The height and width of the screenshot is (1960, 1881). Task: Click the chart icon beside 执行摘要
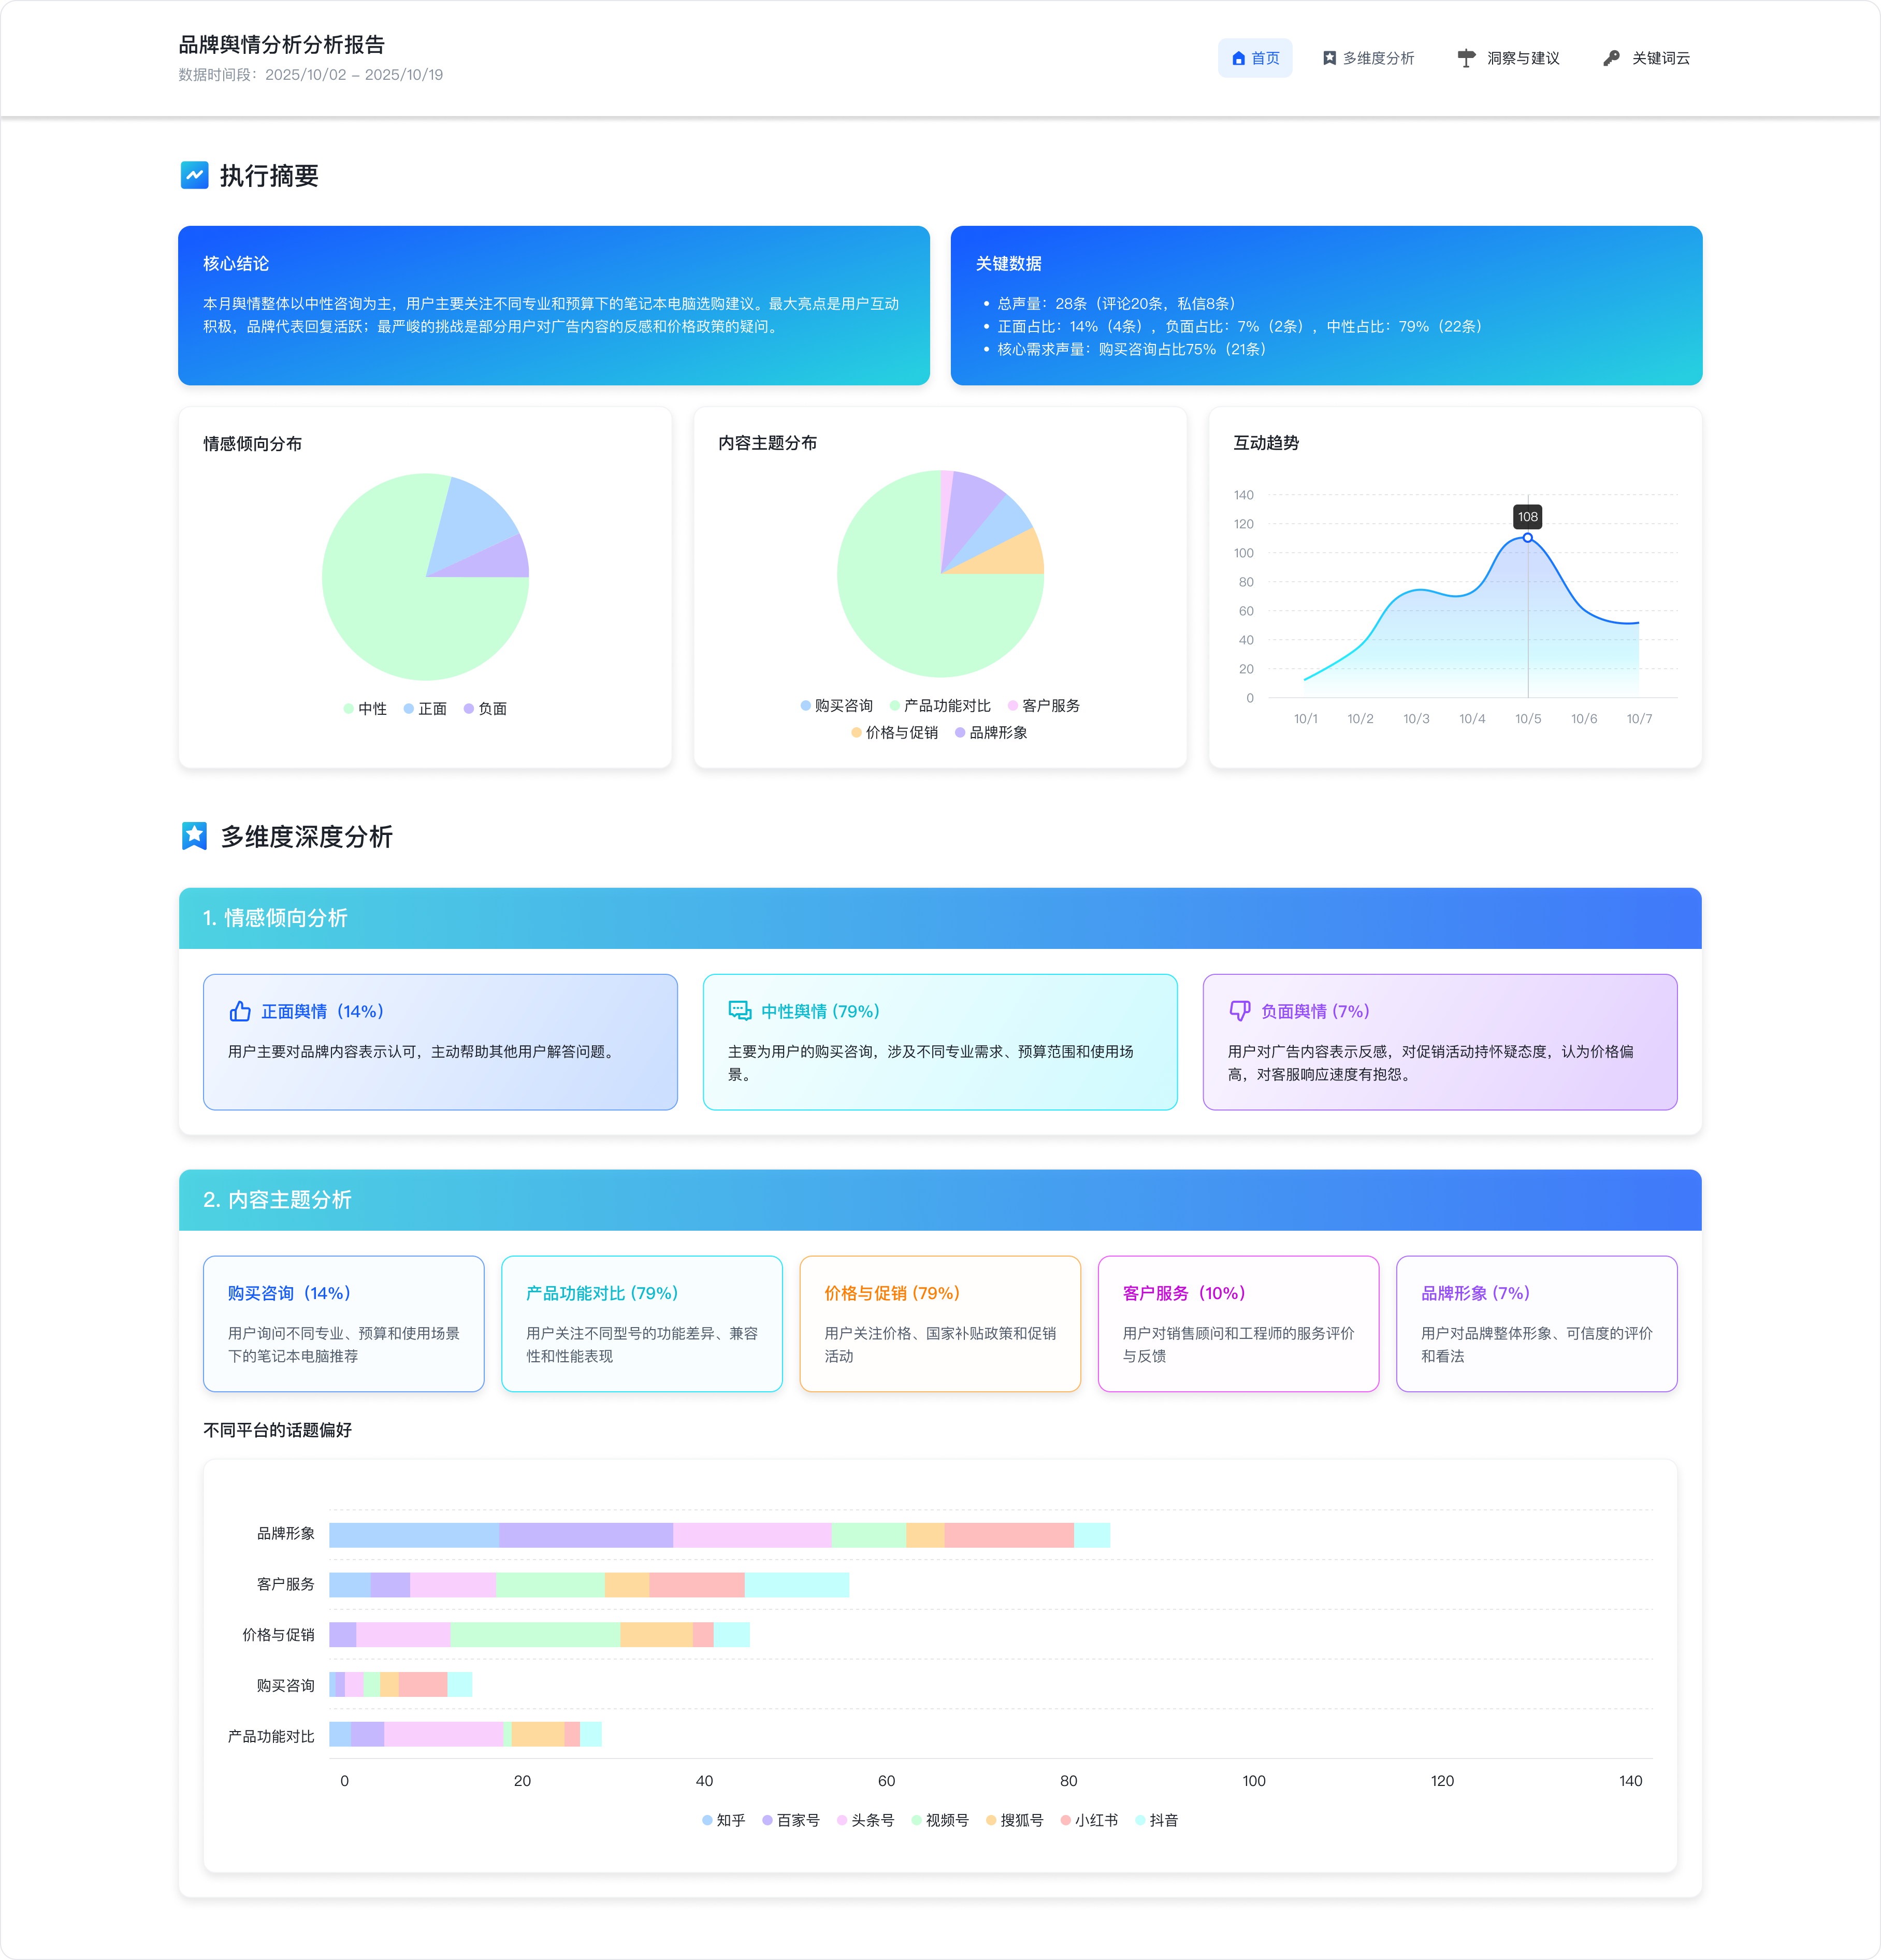[194, 175]
